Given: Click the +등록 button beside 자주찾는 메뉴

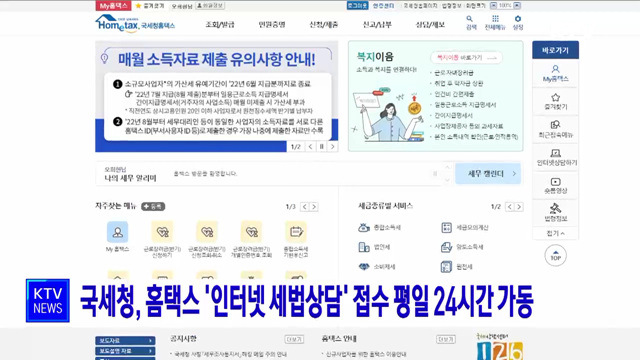Looking at the screenshot, I should click(x=153, y=207).
